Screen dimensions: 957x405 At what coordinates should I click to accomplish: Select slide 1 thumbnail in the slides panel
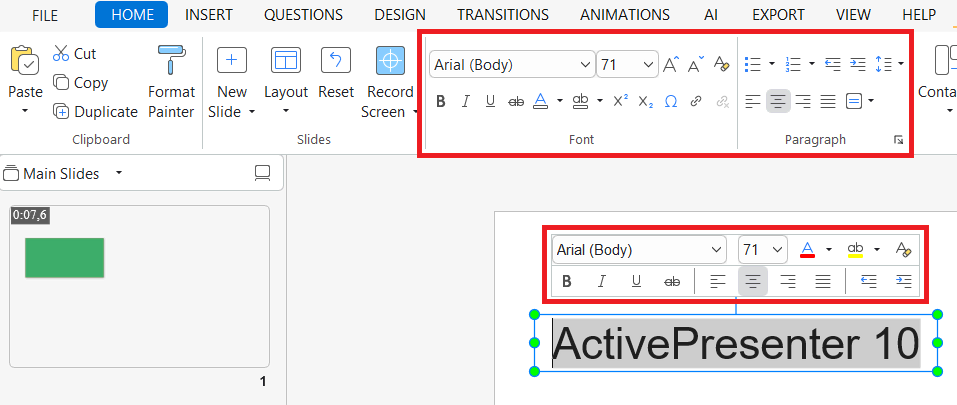(139, 286)
